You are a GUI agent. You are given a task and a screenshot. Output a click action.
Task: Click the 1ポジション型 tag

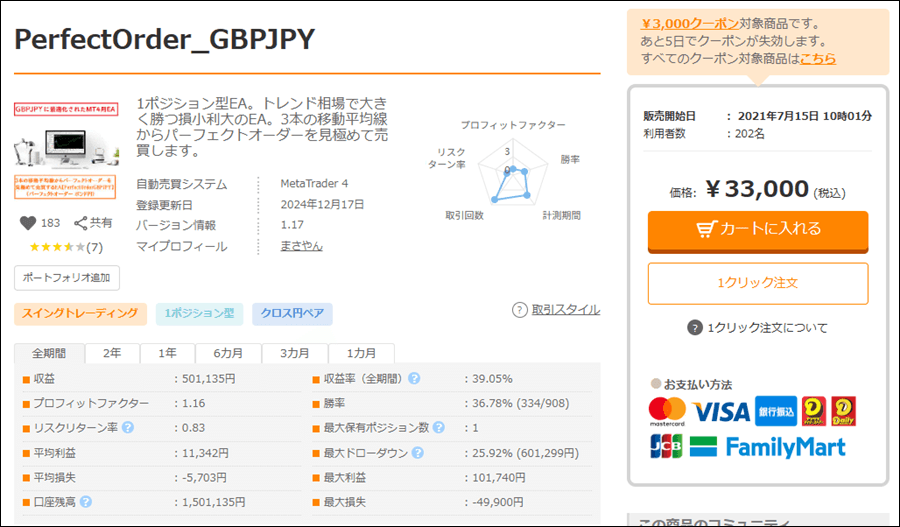click(199, 313)
